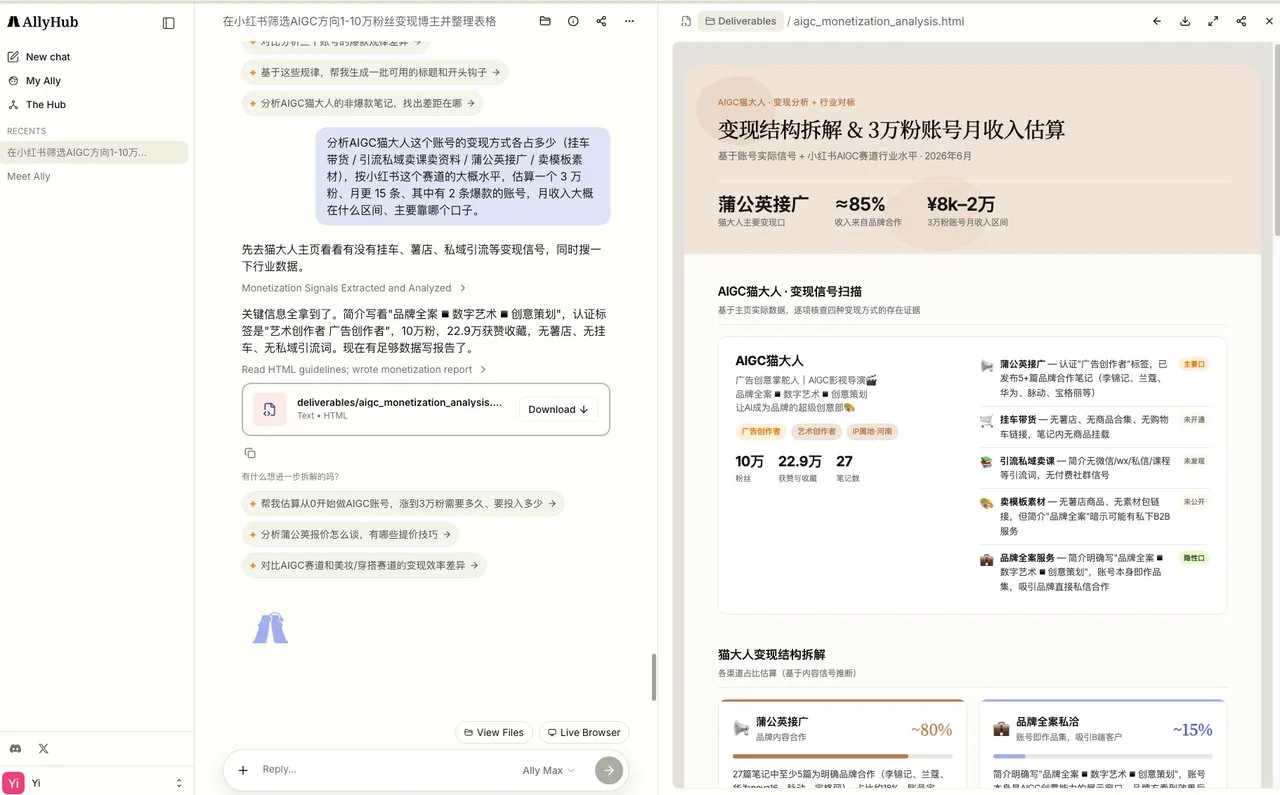Screen dimensions: 1280x795
Task: Select suggestion 帮我估算从0开始做AIGC账号
Action: (x=403, y=503)
